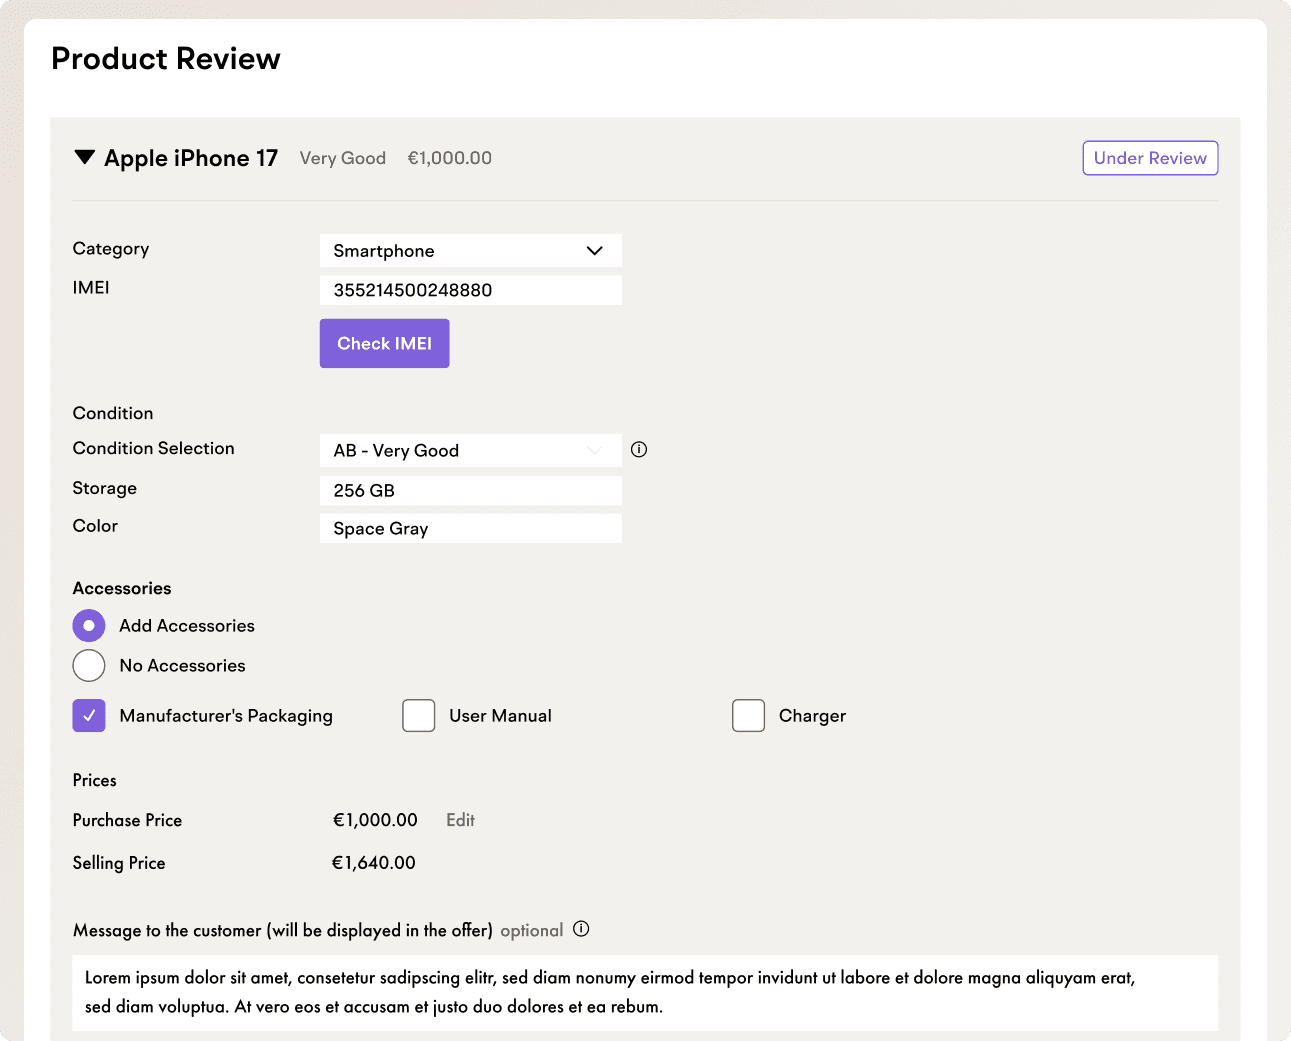This screenshot has width=1291, height=1041.
Task: Uncheck the Manufacturer's Packaging checkbox
Action: [x=89, y=716]
